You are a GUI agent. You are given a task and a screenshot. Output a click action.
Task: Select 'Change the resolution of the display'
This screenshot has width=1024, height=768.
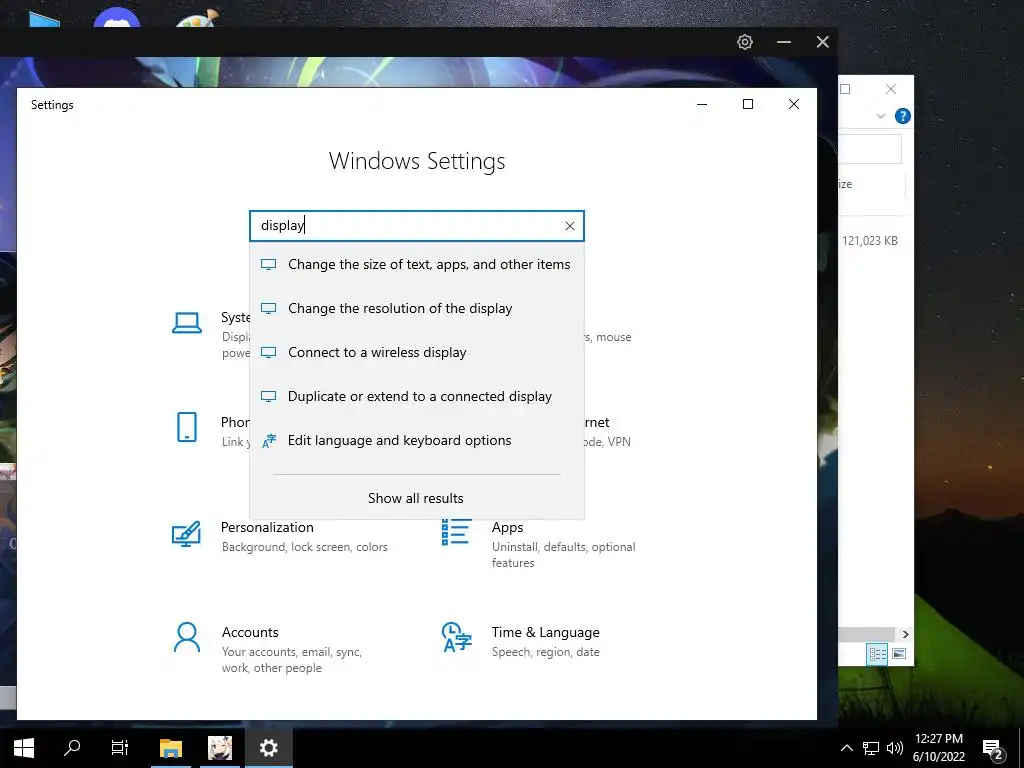point(417,308)
